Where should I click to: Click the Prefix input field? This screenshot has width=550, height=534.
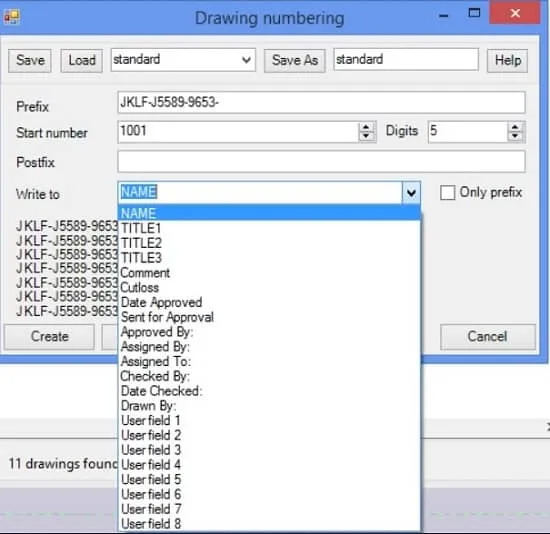click(x=321, y=102)
